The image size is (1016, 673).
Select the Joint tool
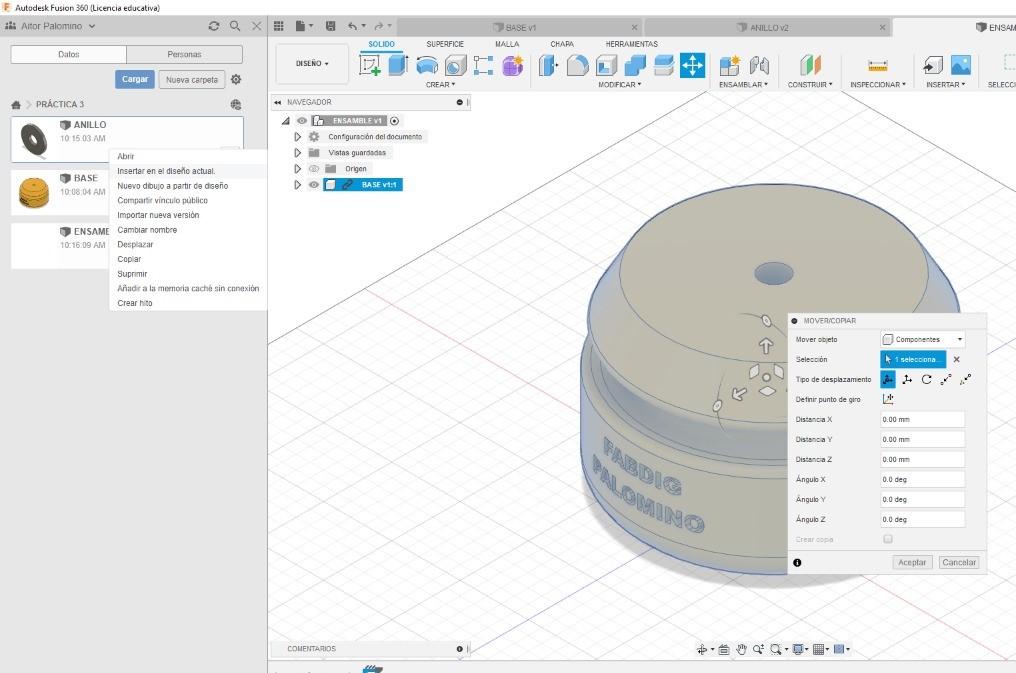pyautogui.click(x=759, y=65)
